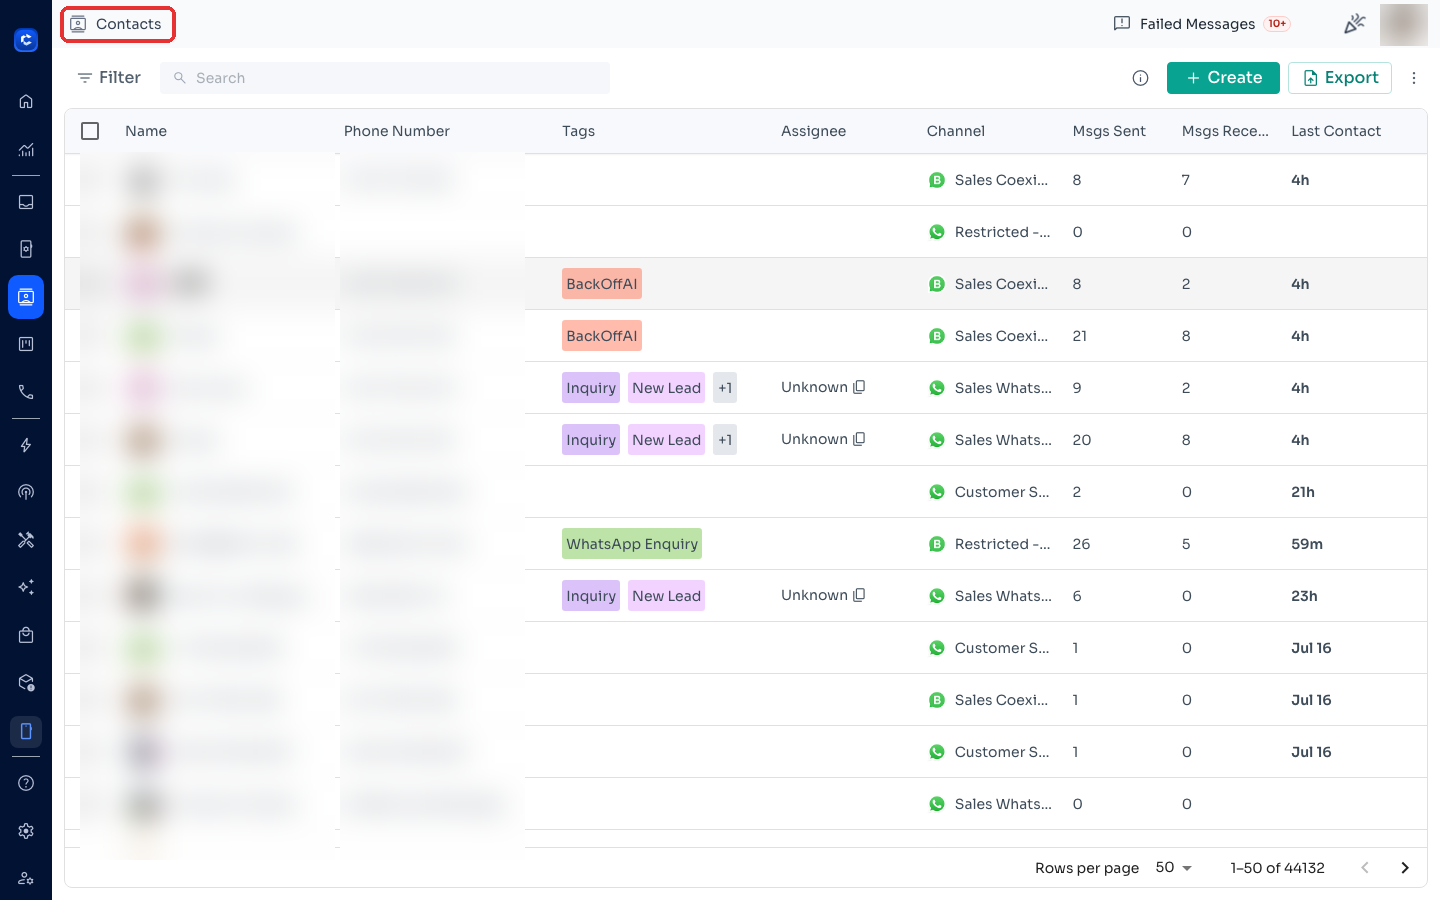Viewport: 1440px width, 900px height.
Task: Open the Filter menu
Action: tap(109, 78)
